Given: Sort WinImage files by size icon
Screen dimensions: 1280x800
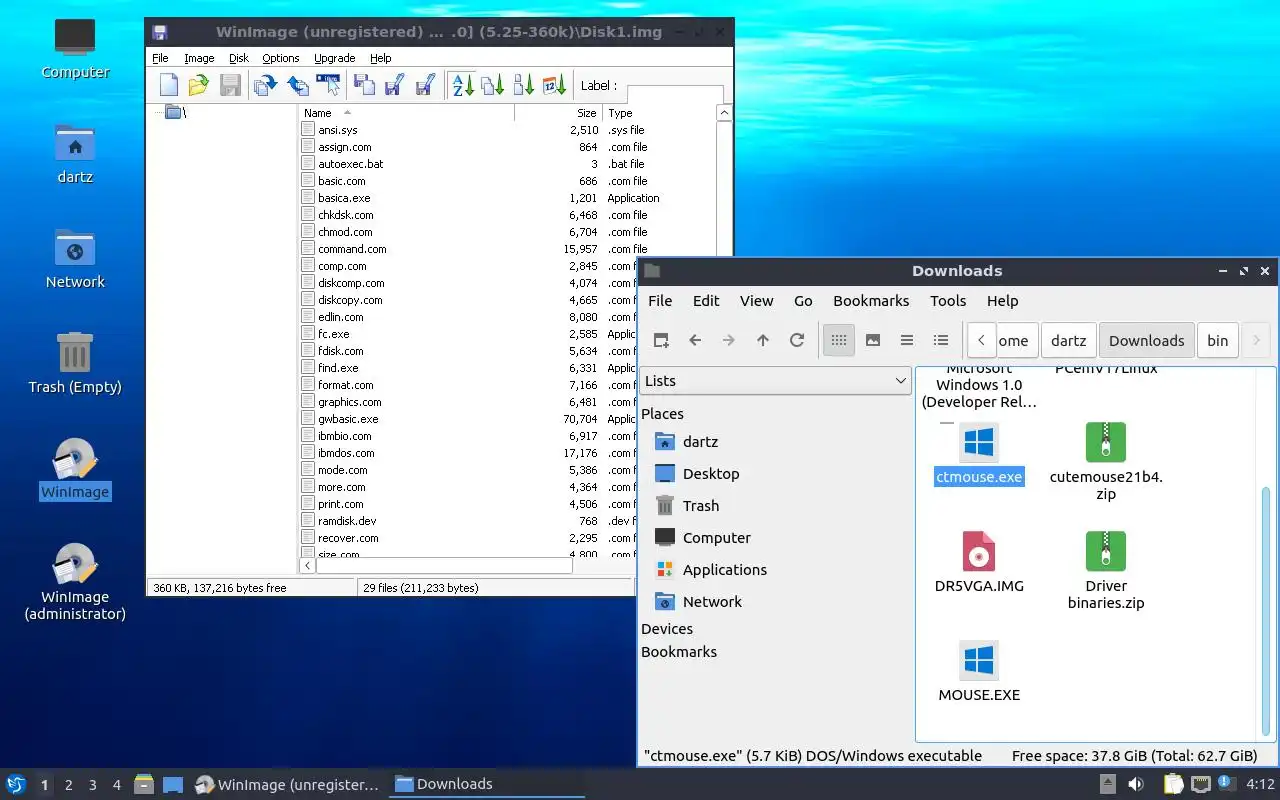Looking at the screenshot, I should point(524,85).
